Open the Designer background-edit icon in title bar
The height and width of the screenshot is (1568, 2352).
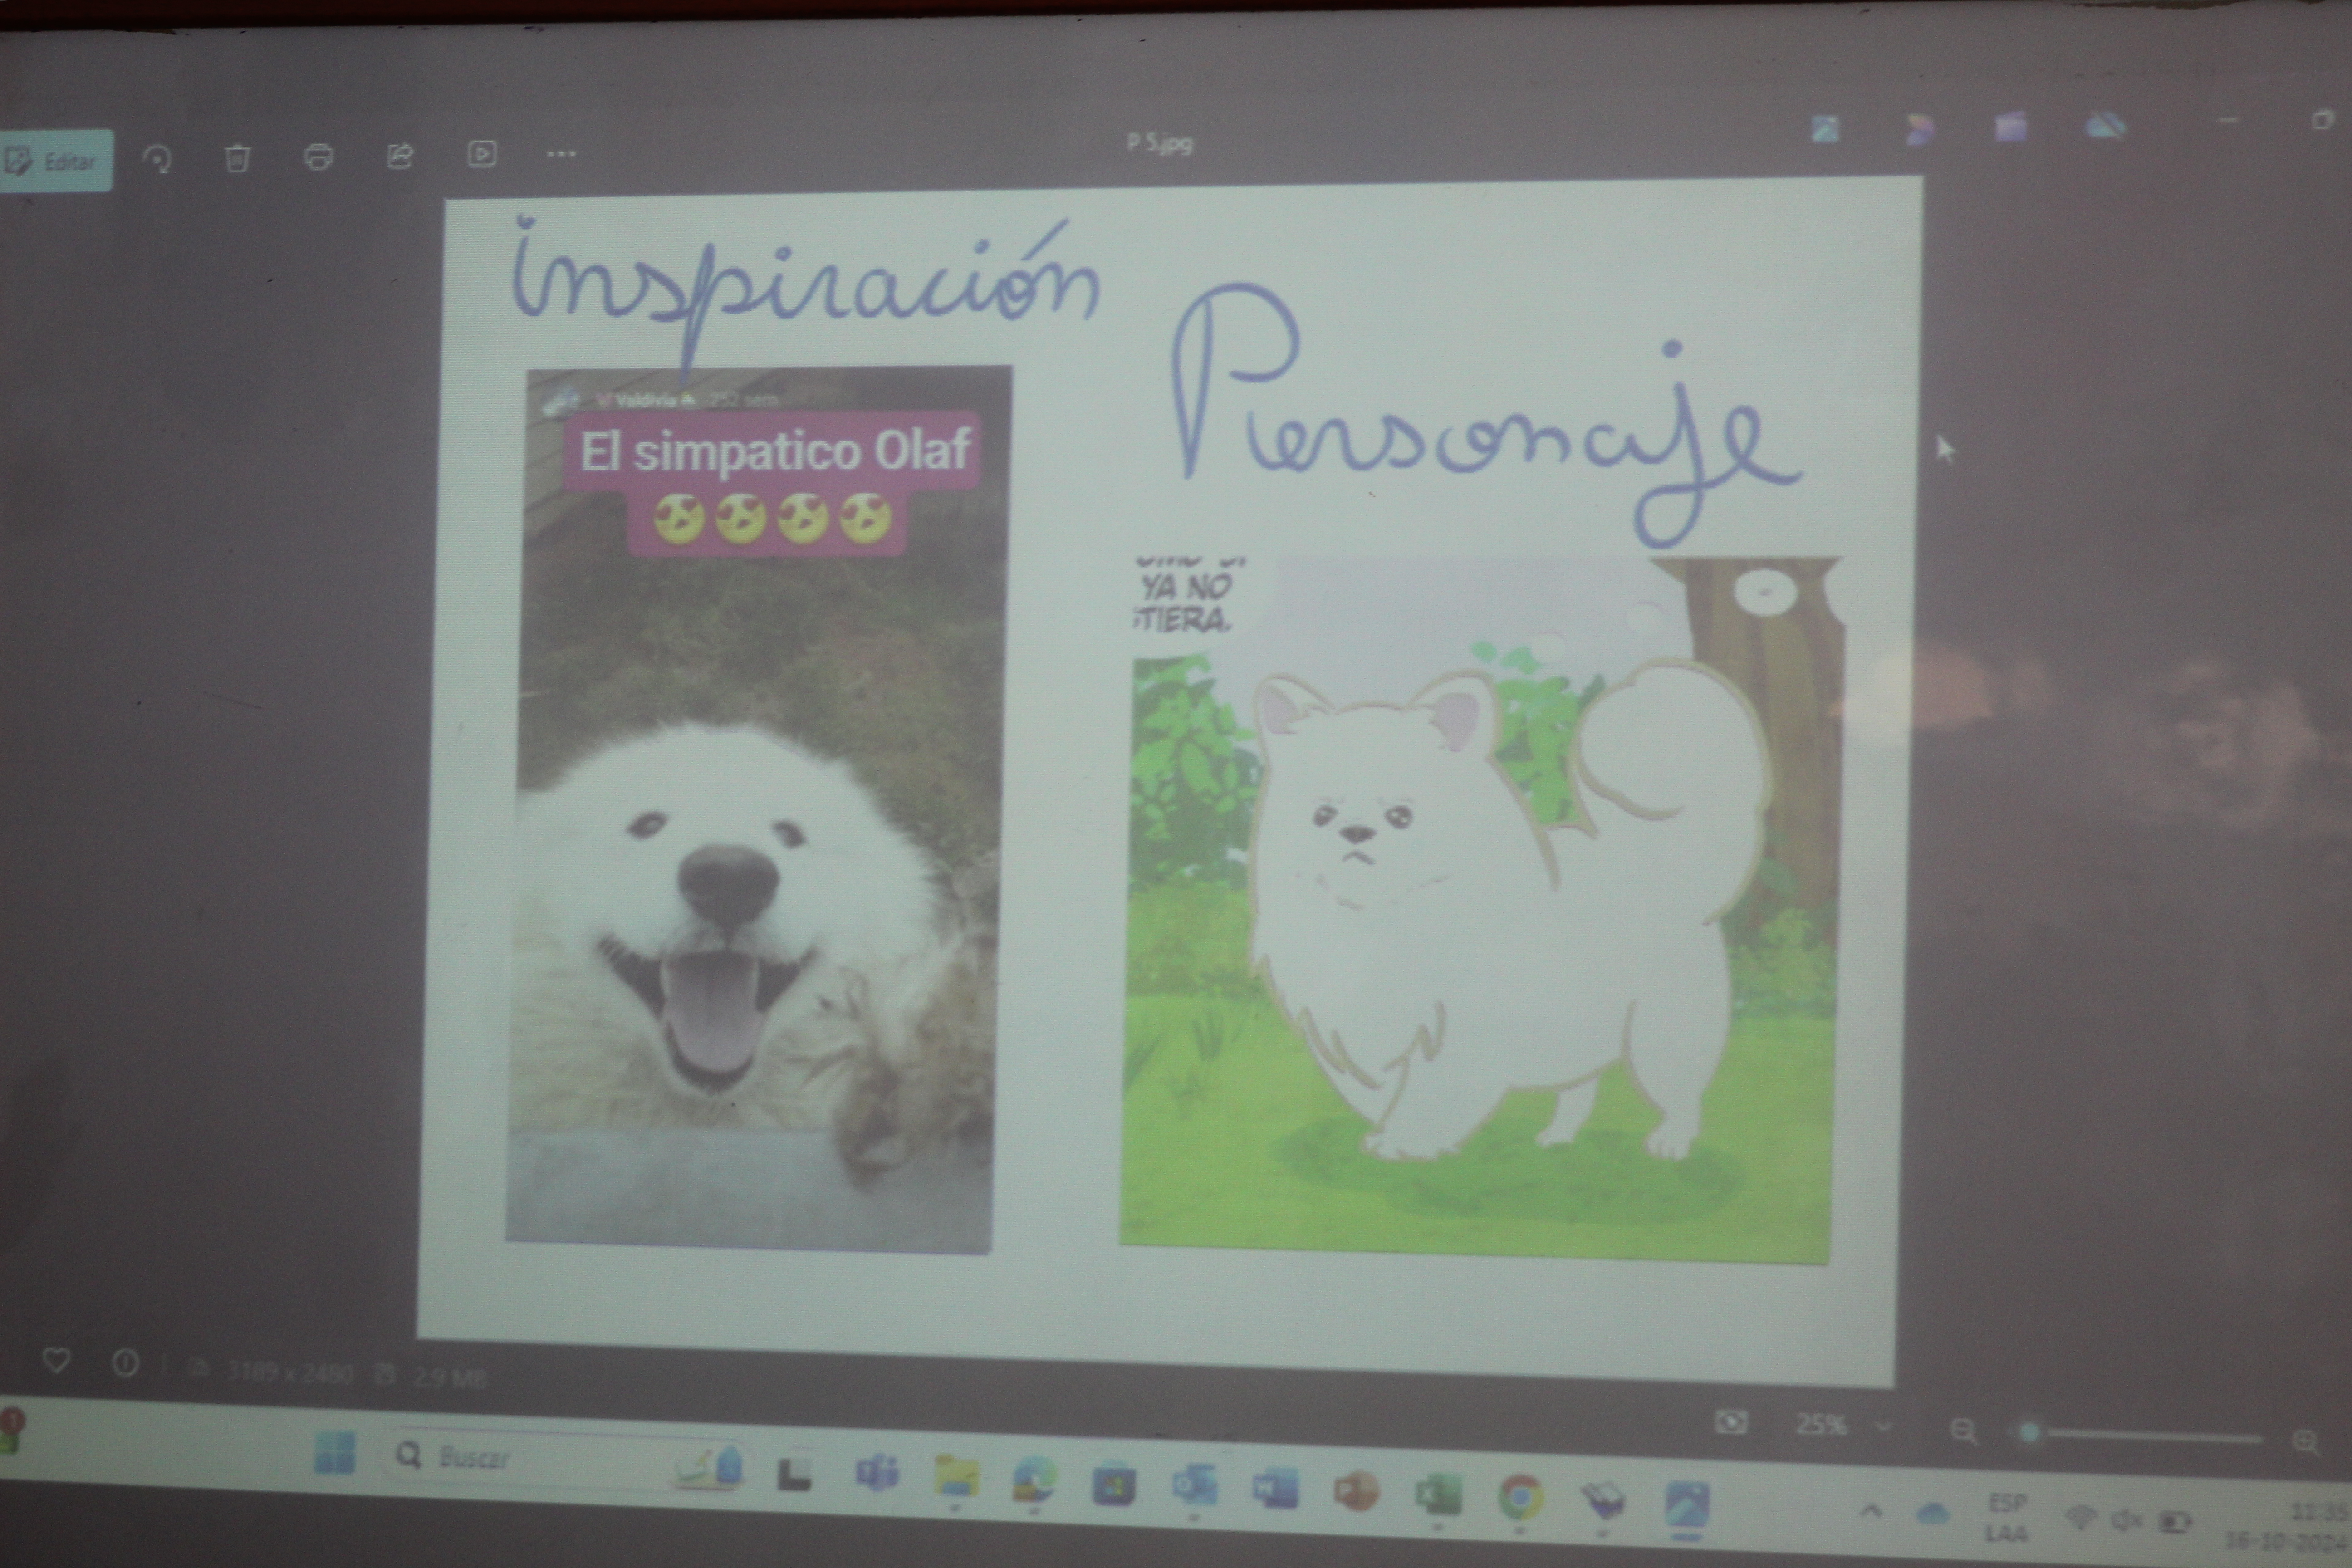(1824, 129)
